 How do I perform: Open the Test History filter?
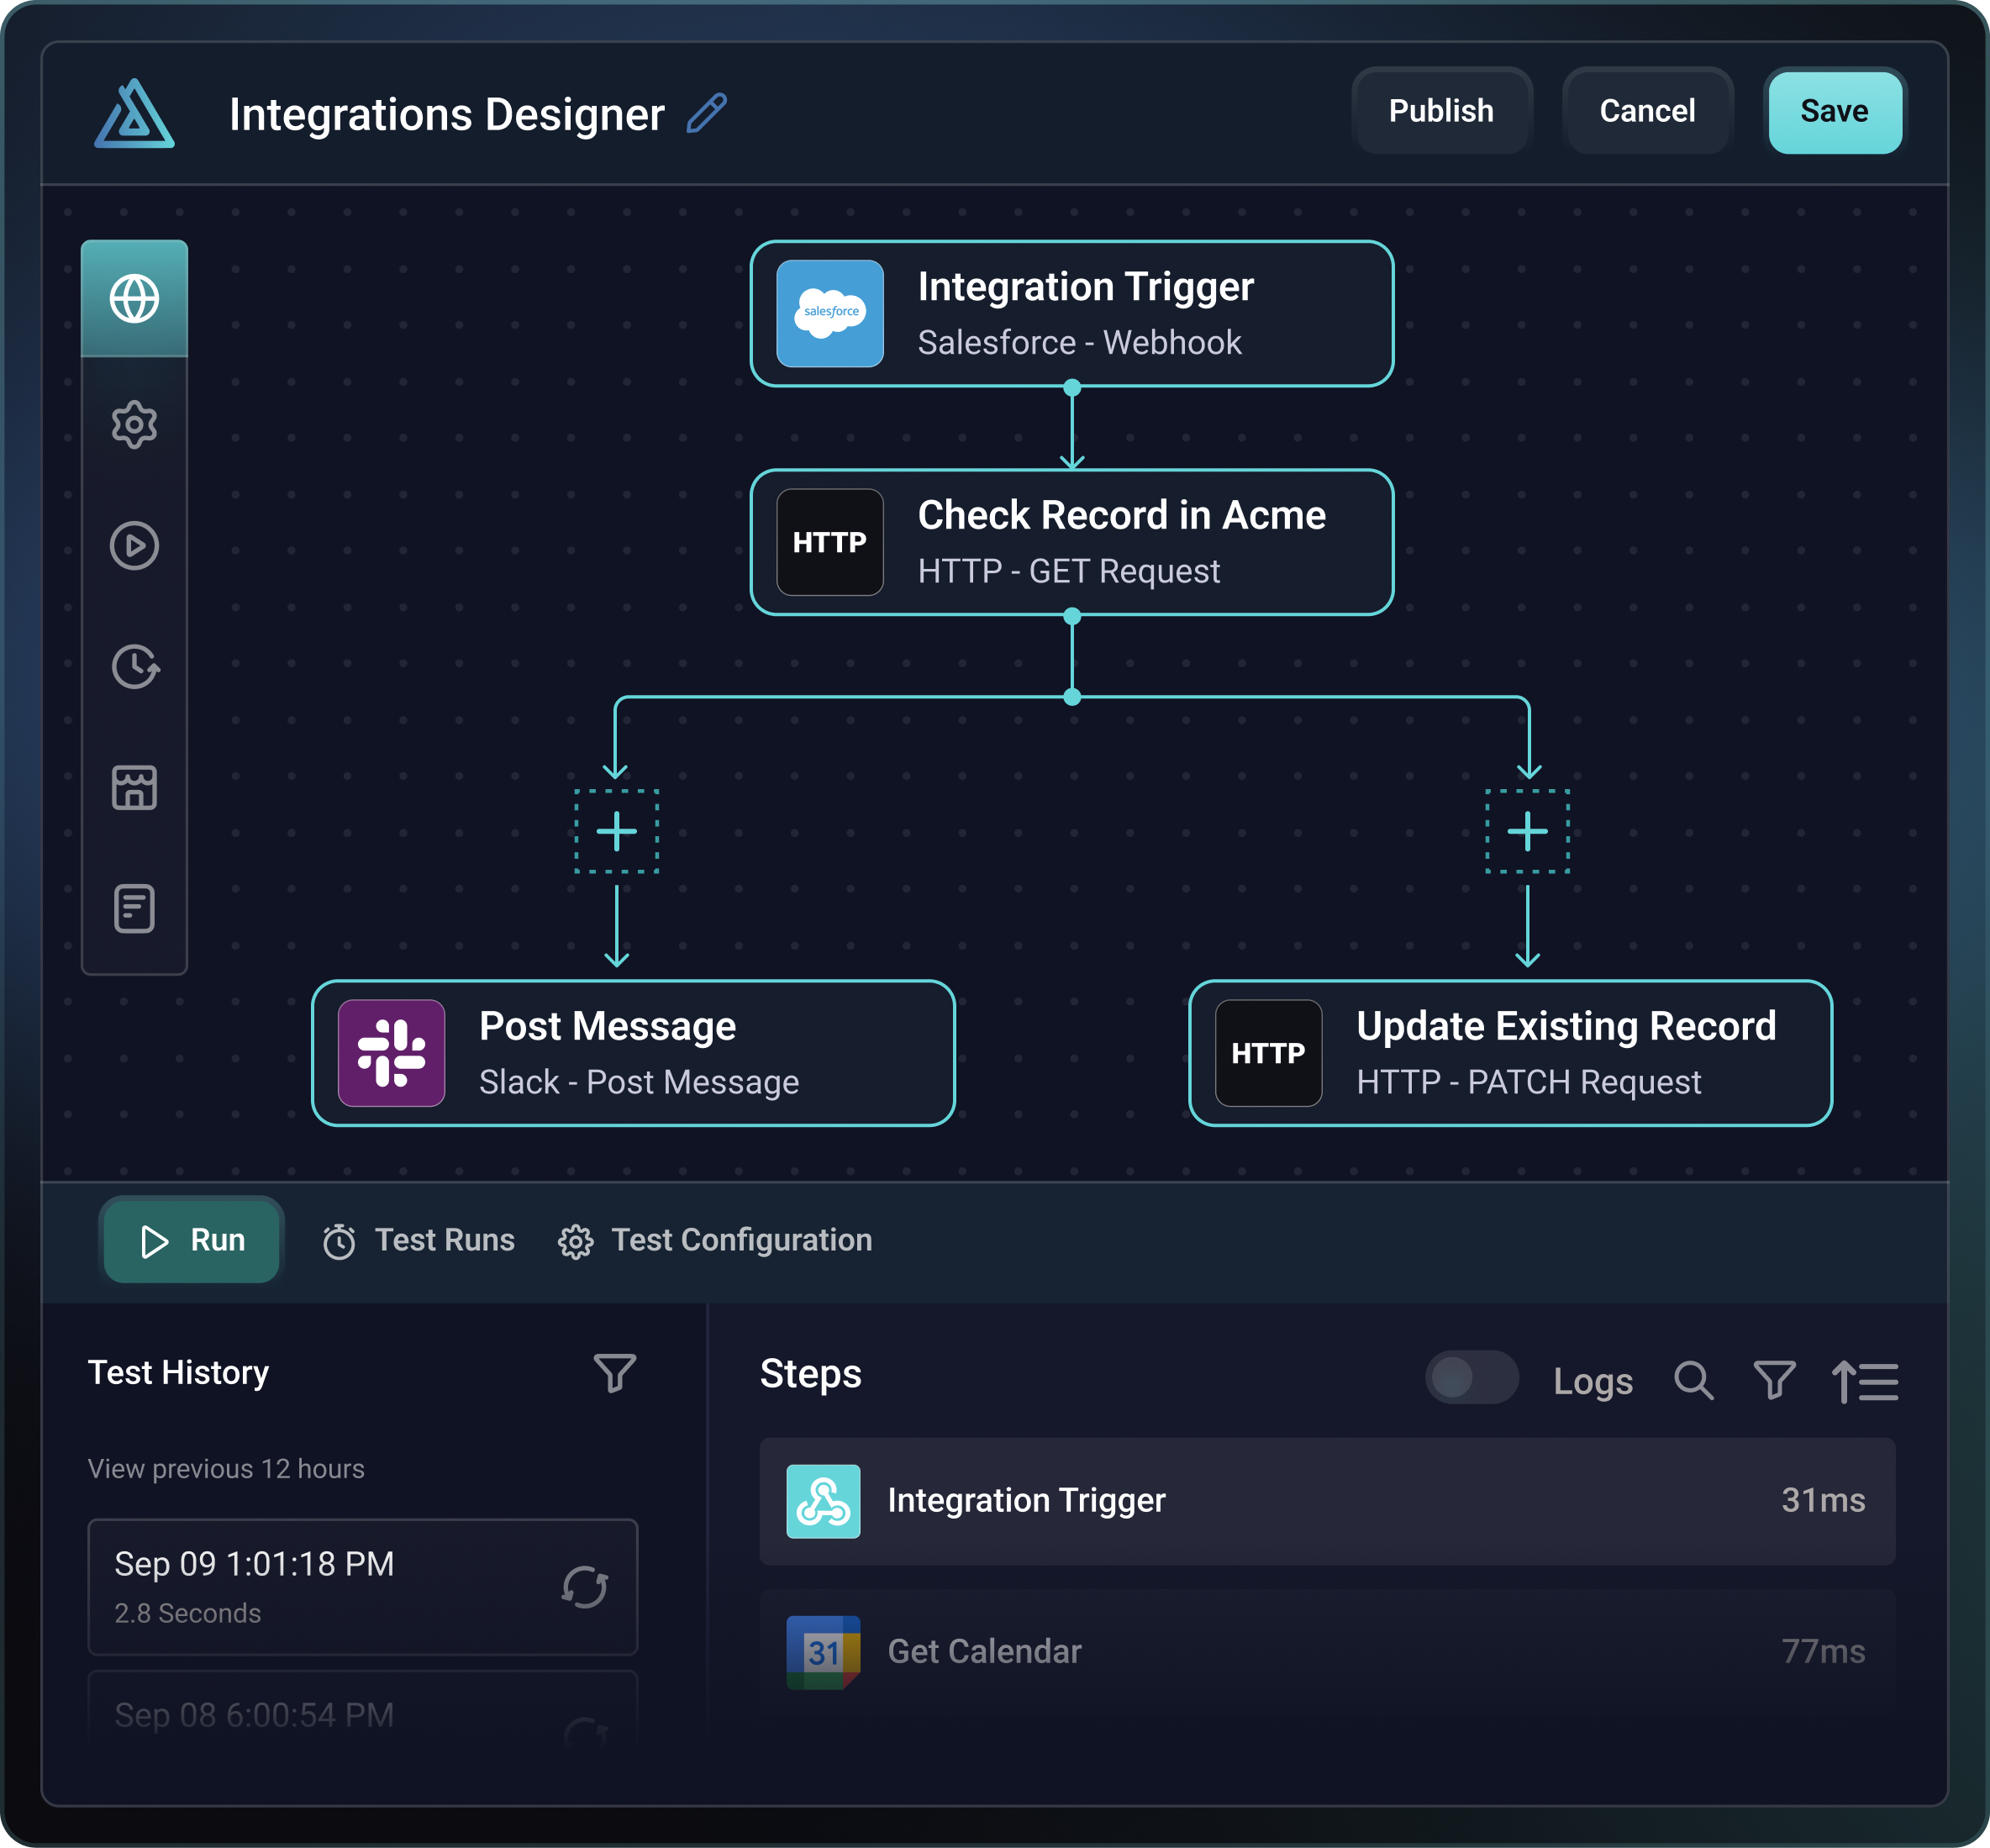tap(614, 1373)
